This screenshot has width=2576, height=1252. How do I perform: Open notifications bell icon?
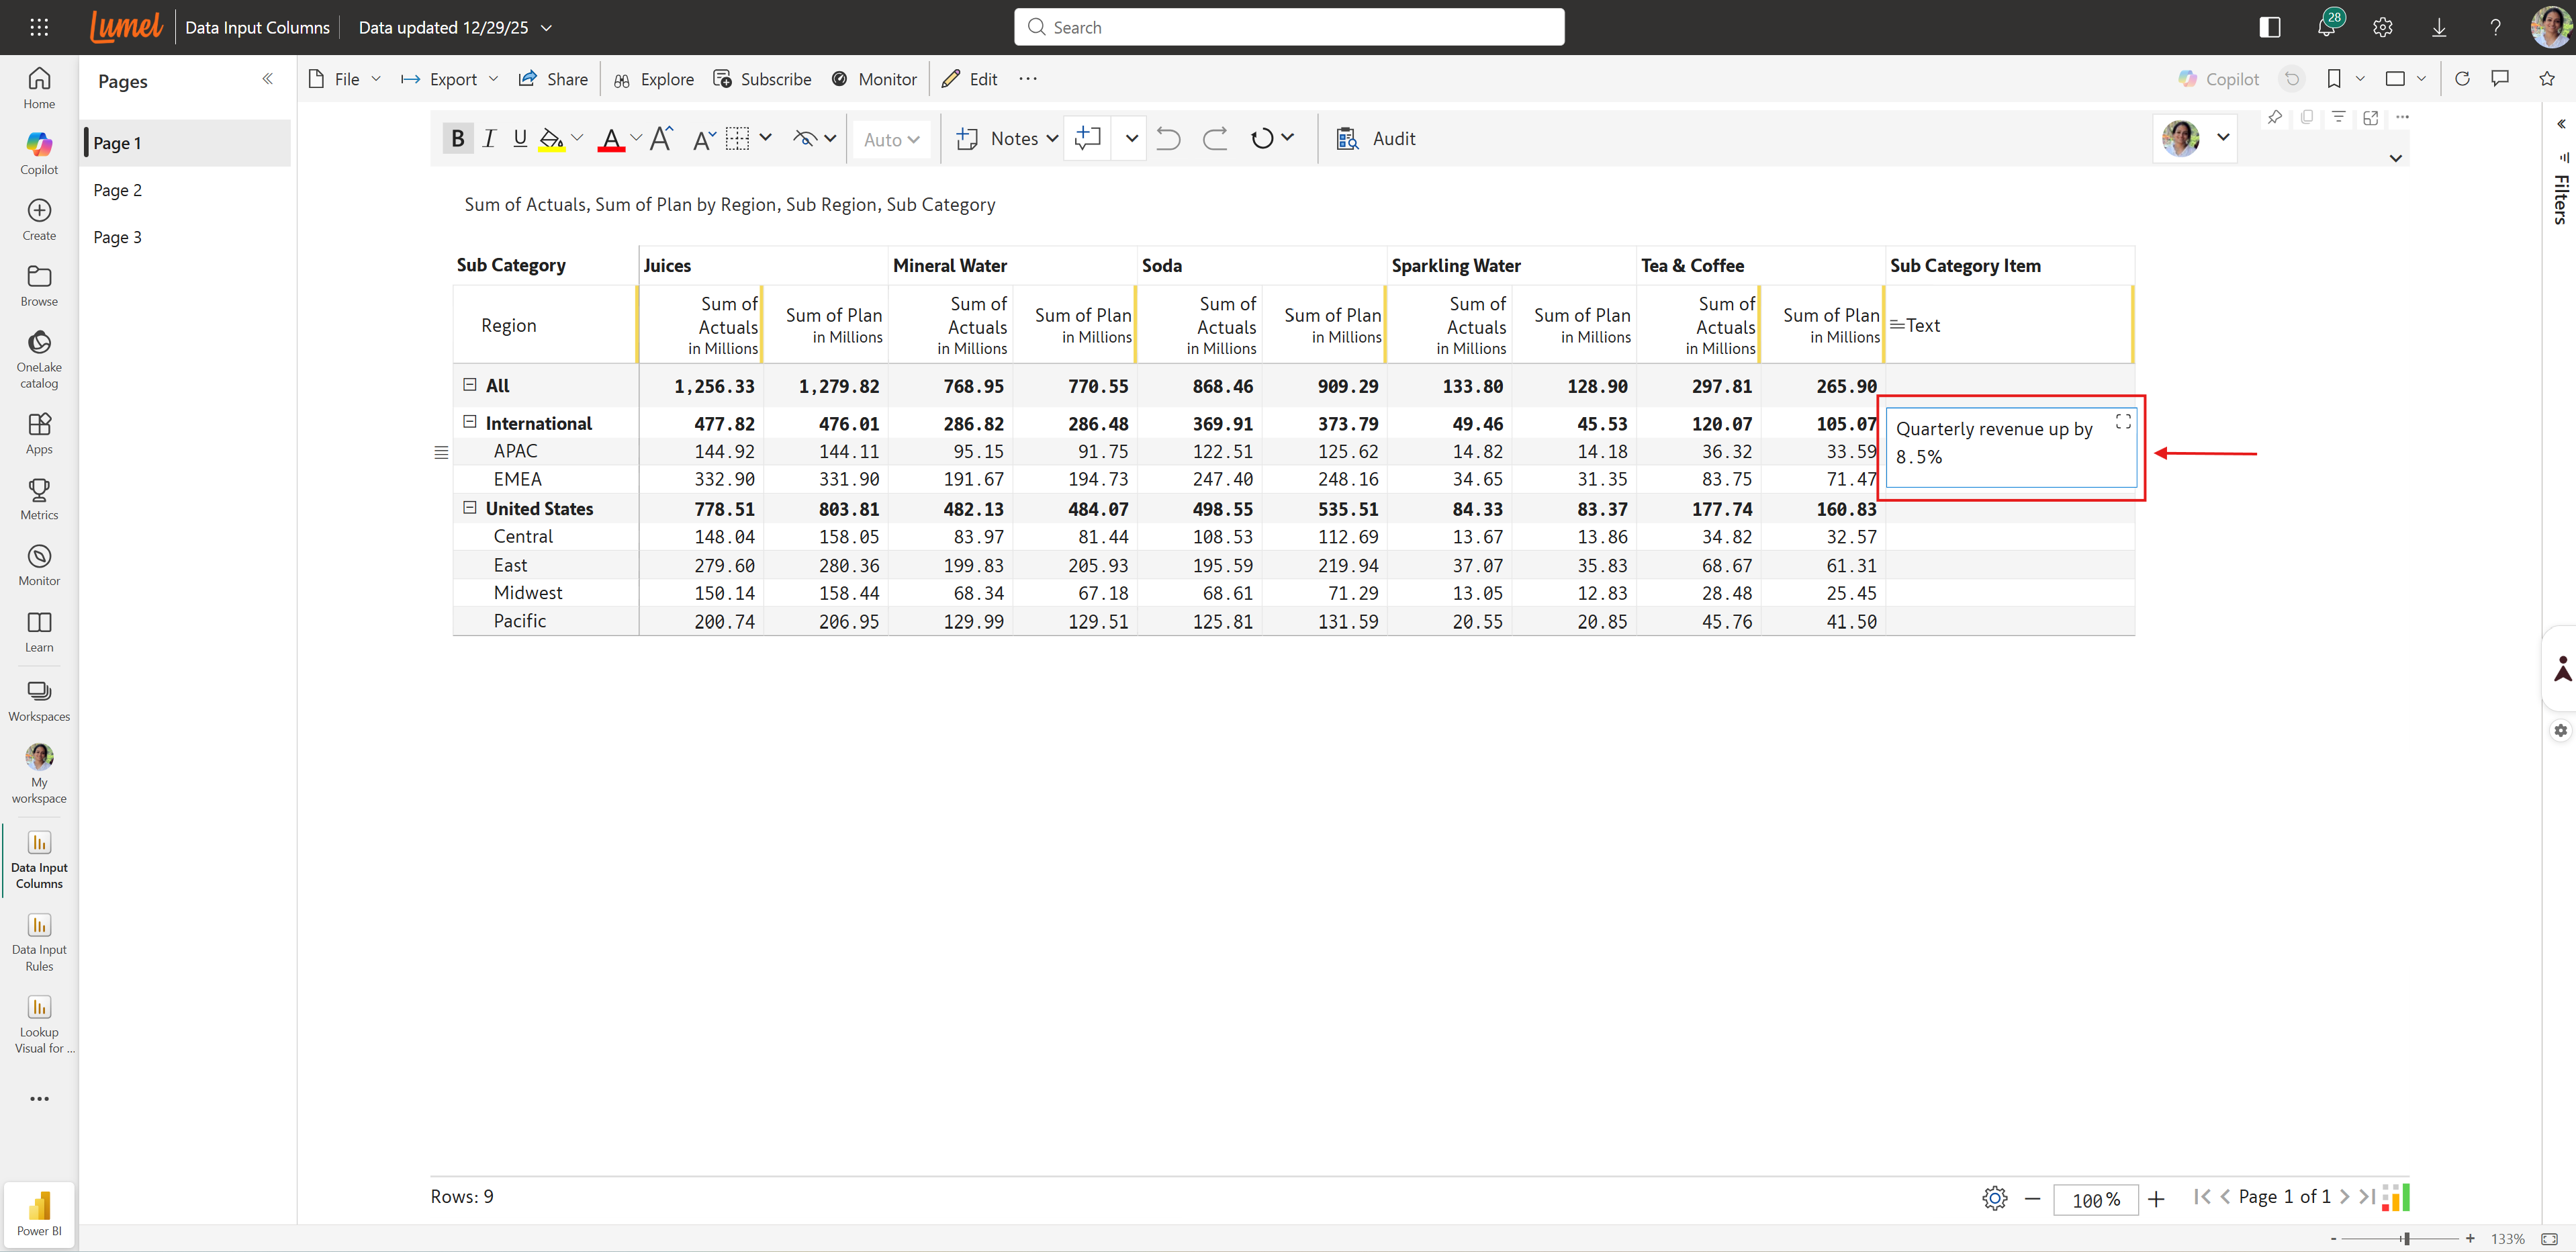(2326, 27)
